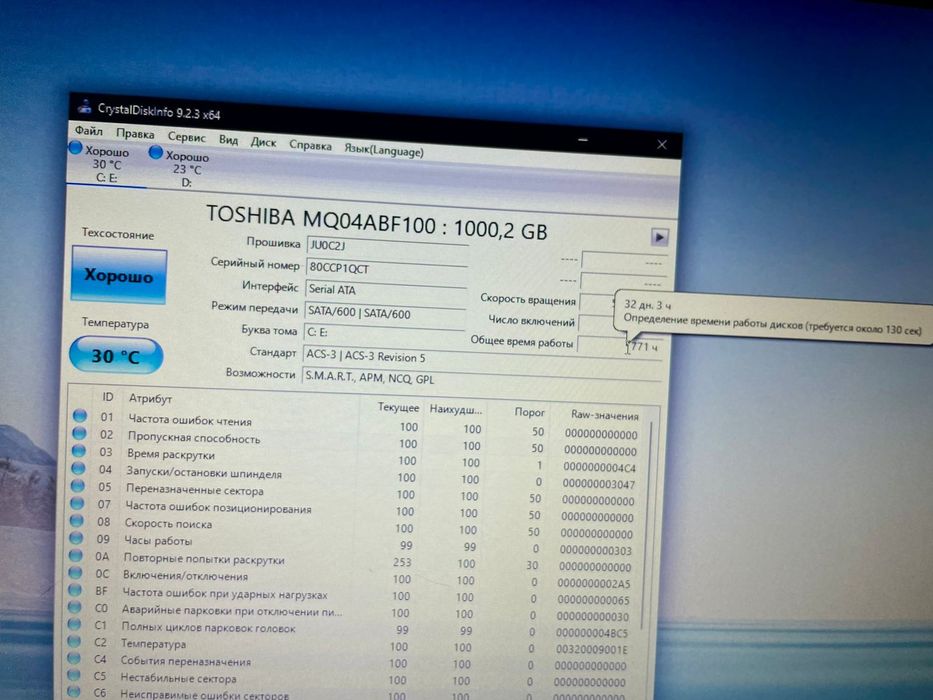The image size is (933, 700).
Task: Click the 30 °C temperature button
Action: click(x=116, y=355)
